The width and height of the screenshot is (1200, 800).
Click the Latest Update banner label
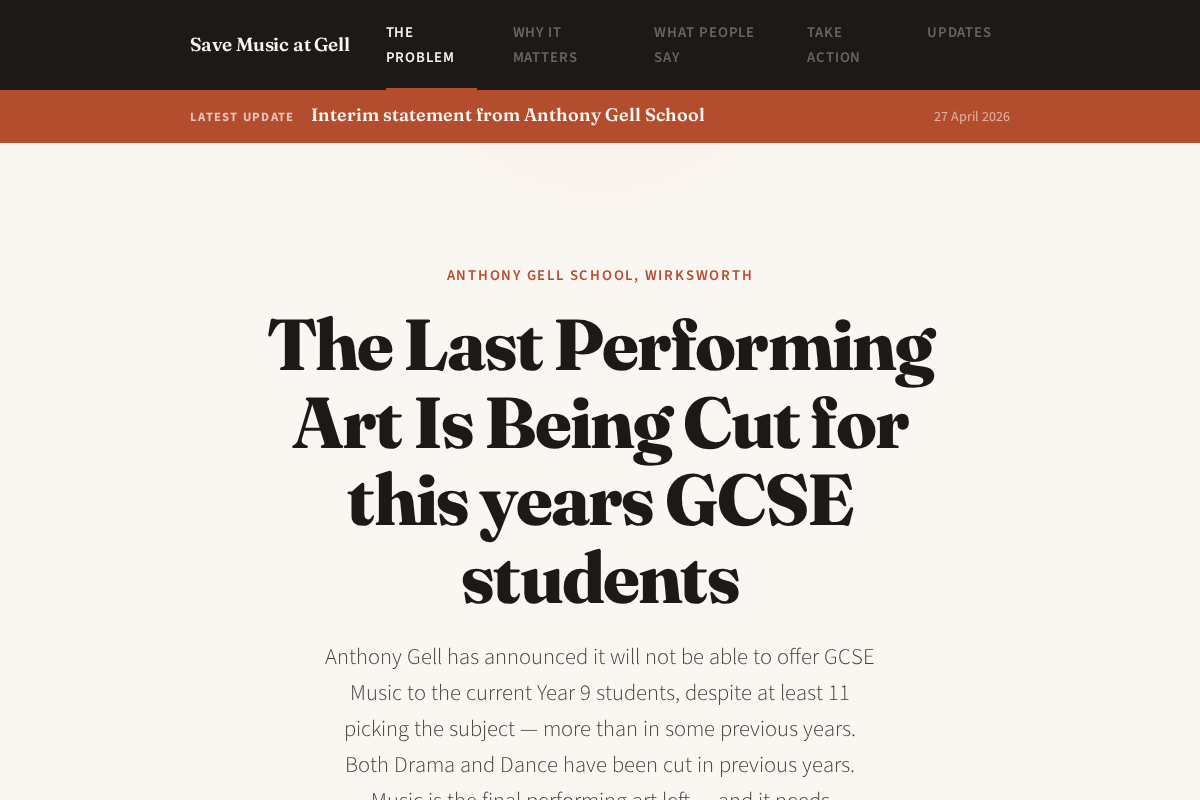click(242, 117)
